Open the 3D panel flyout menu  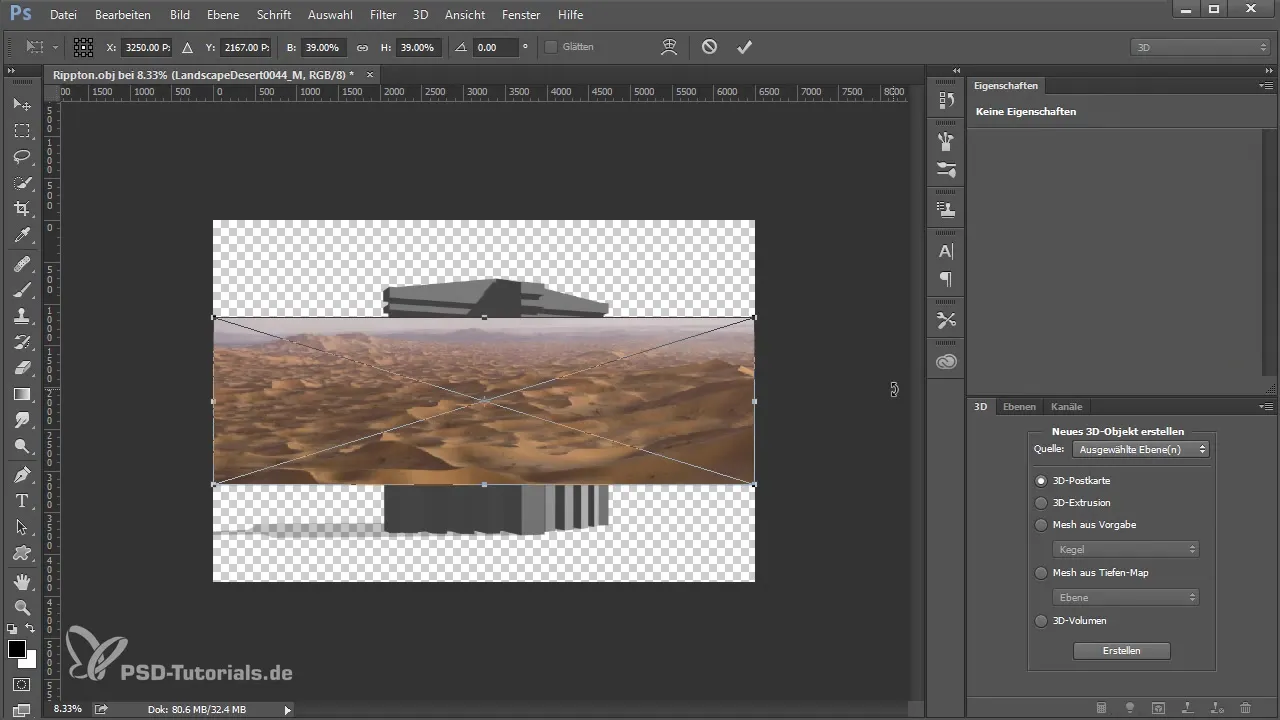tap(1266, 407)
